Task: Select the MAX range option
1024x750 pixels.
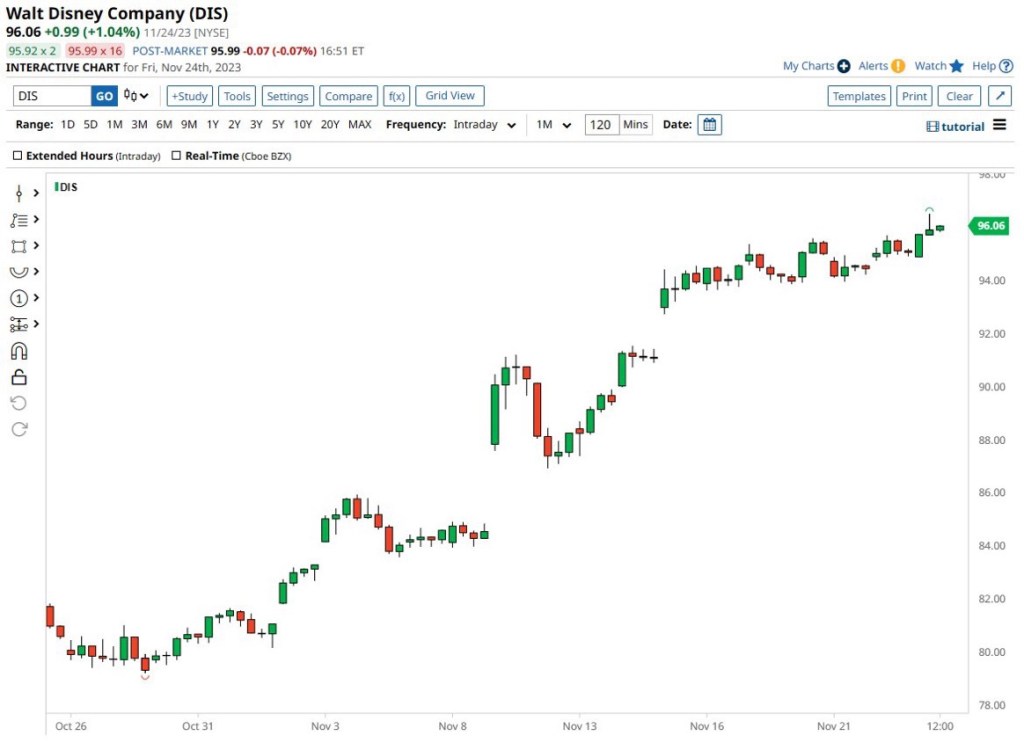Action: tap(360, 125)
